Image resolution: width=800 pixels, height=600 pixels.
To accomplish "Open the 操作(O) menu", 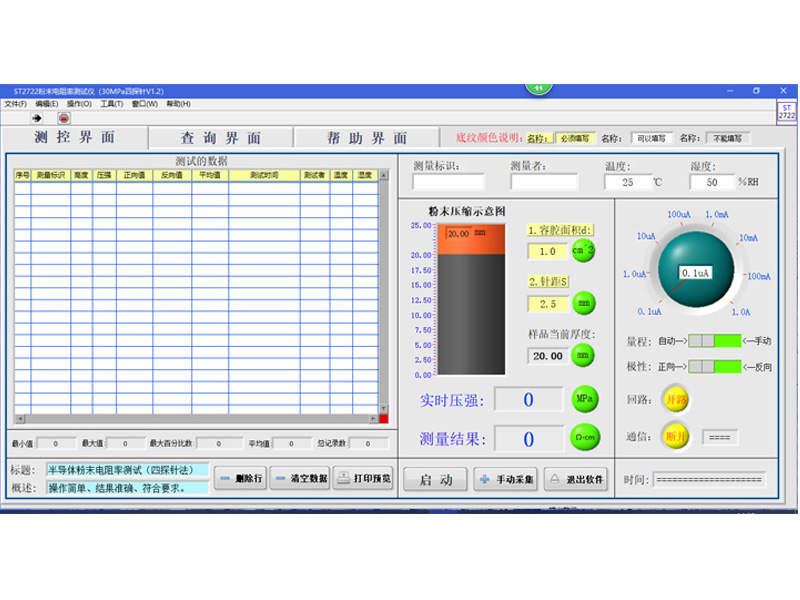I will (79, 104).
